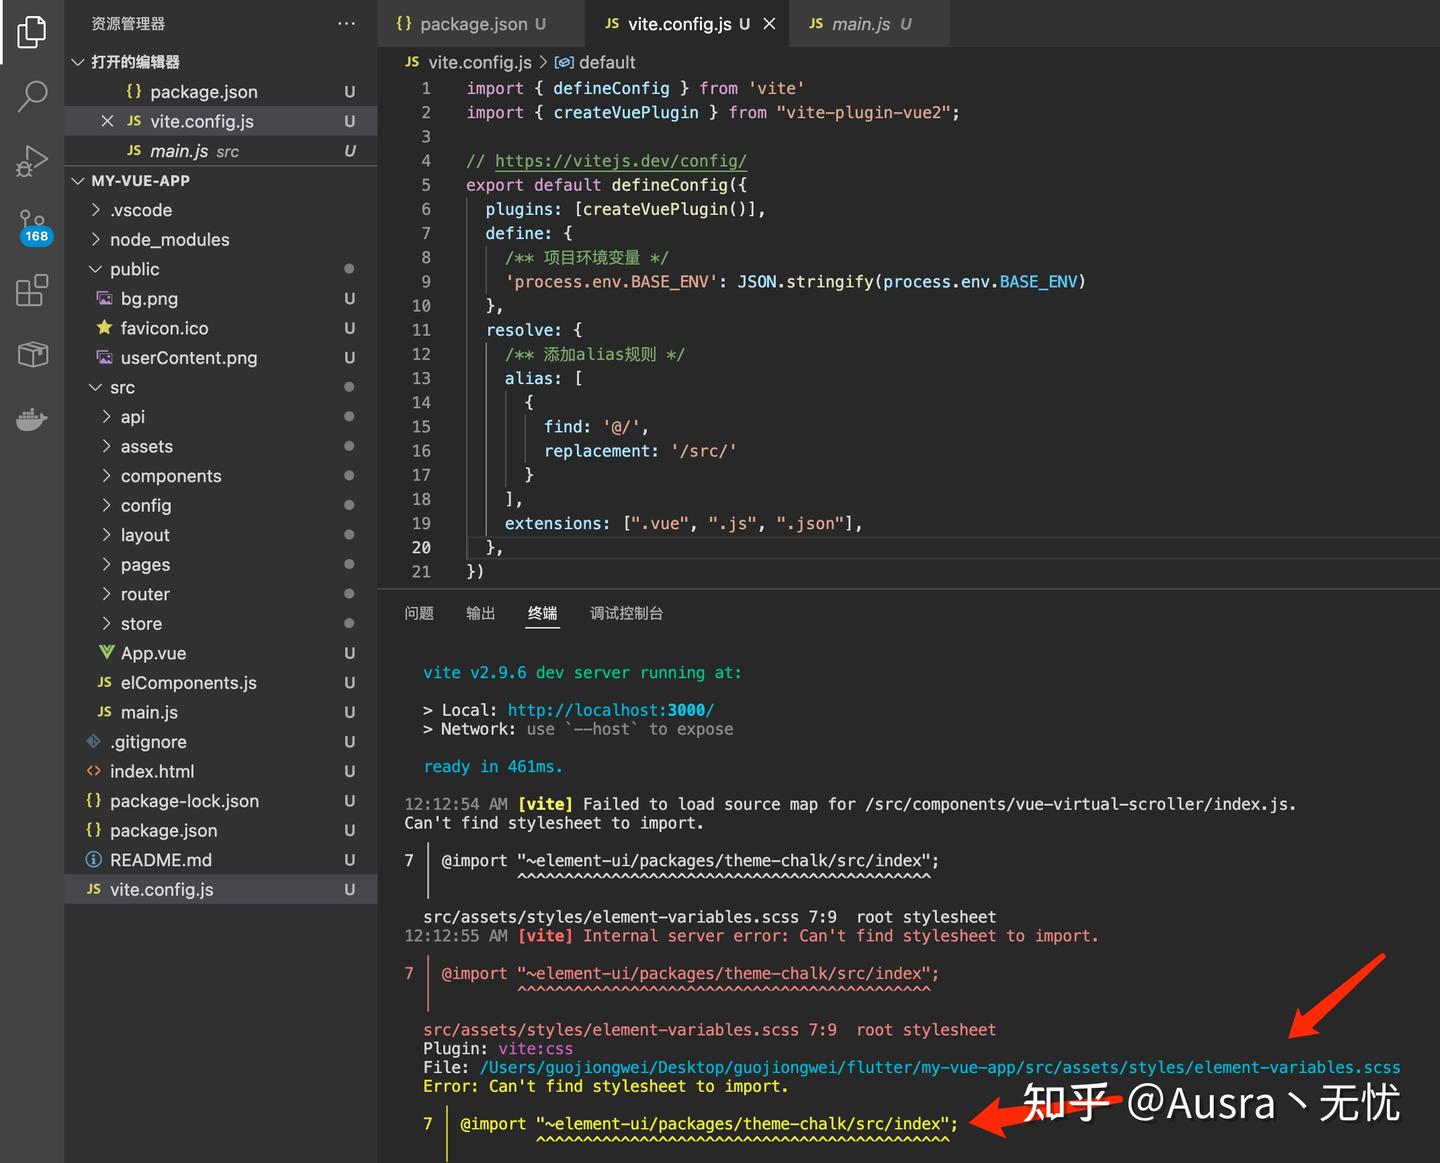Open App.vue from the file tree
The width and height of the screenshot is (1440, 1163).
click(x=152, y=653)
